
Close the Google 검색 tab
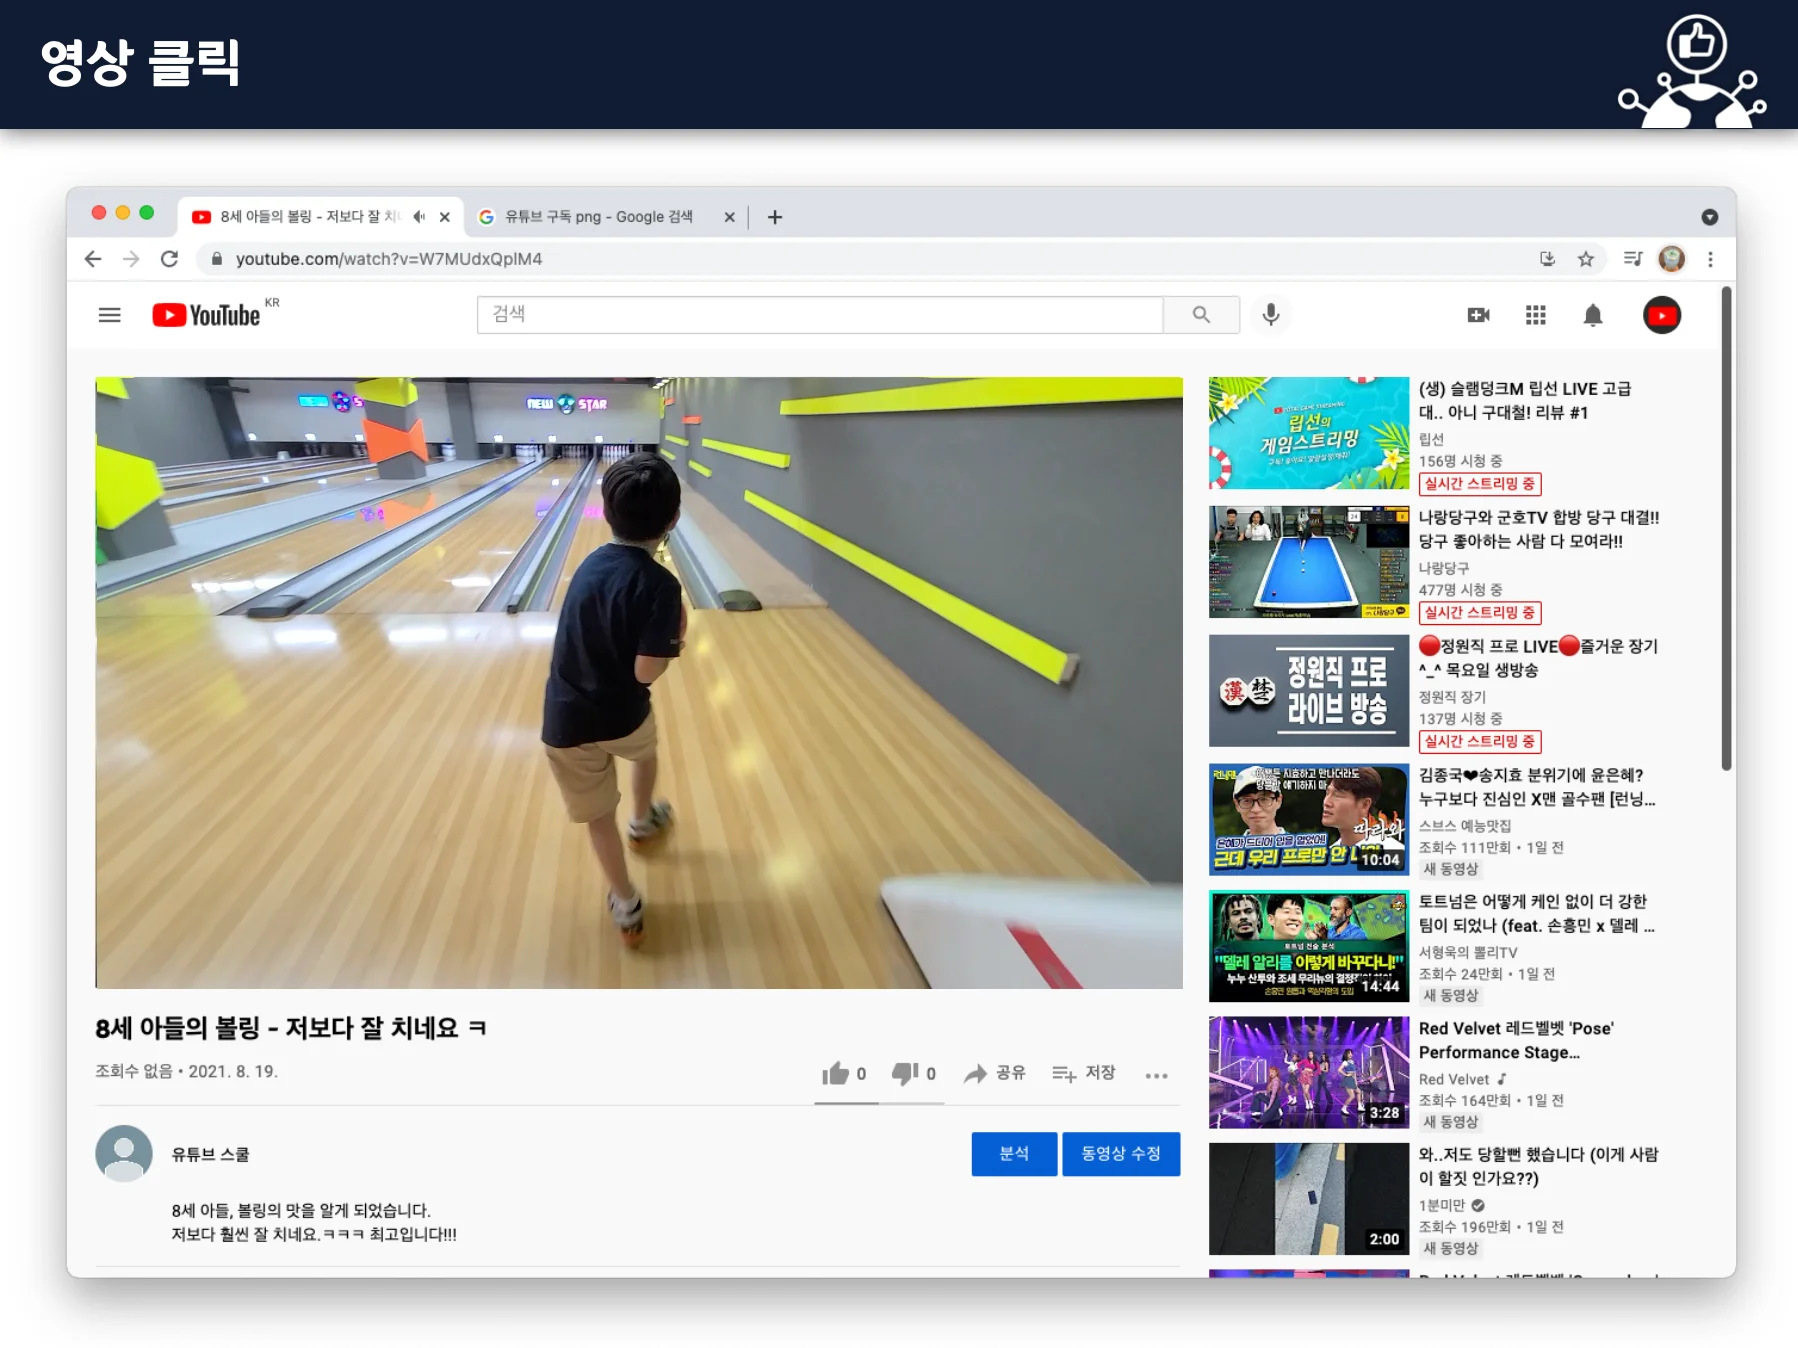click(730, 217)
